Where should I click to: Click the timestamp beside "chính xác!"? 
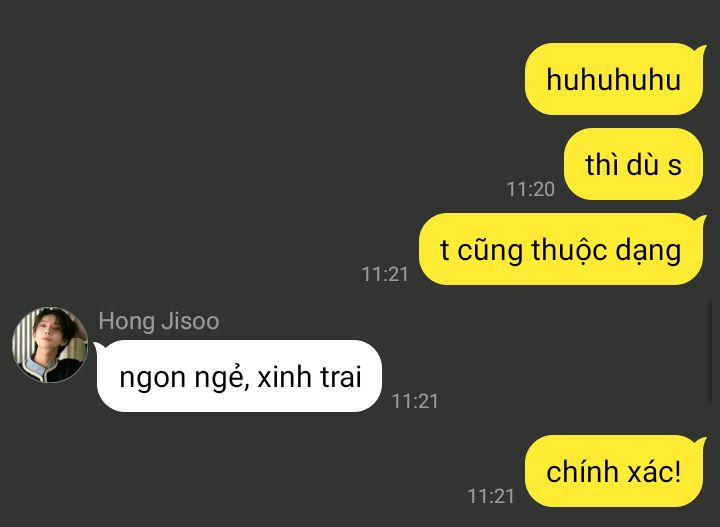tap(490, 496)
